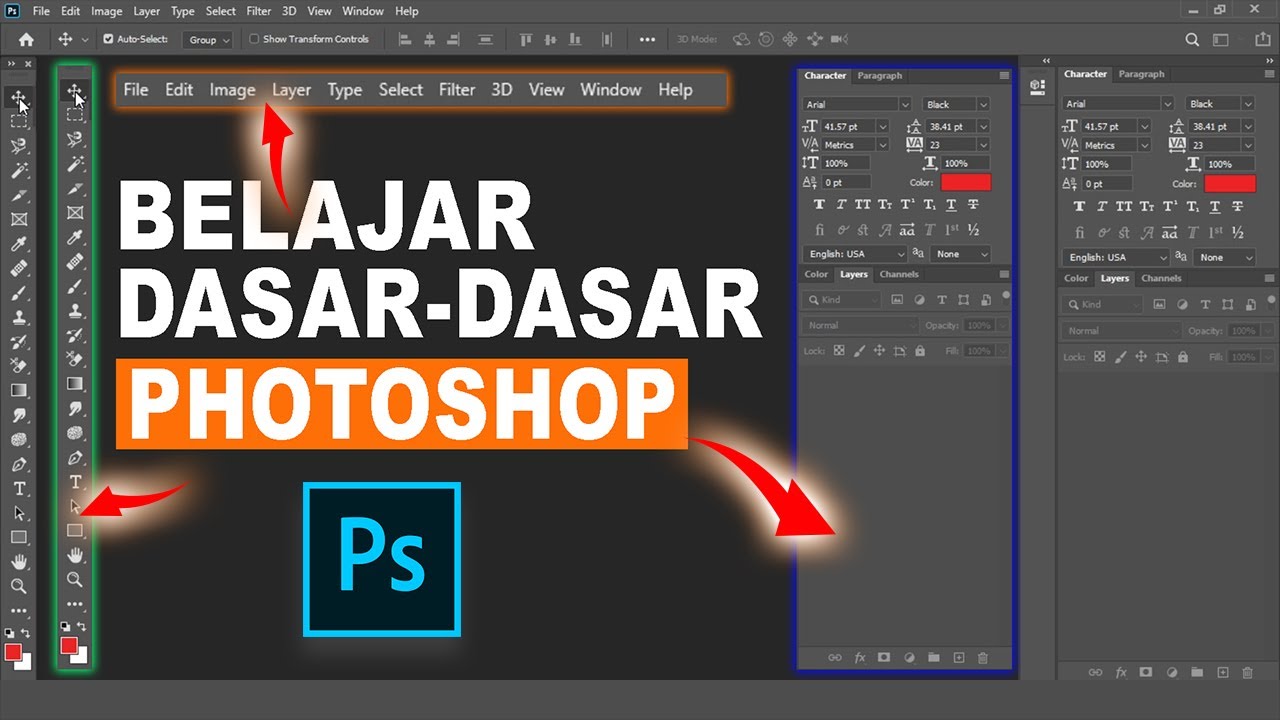1280x720 pixels.
Task: Toggle Faux Bold in the rightmost Character panel
Action: coord(1079,207)
